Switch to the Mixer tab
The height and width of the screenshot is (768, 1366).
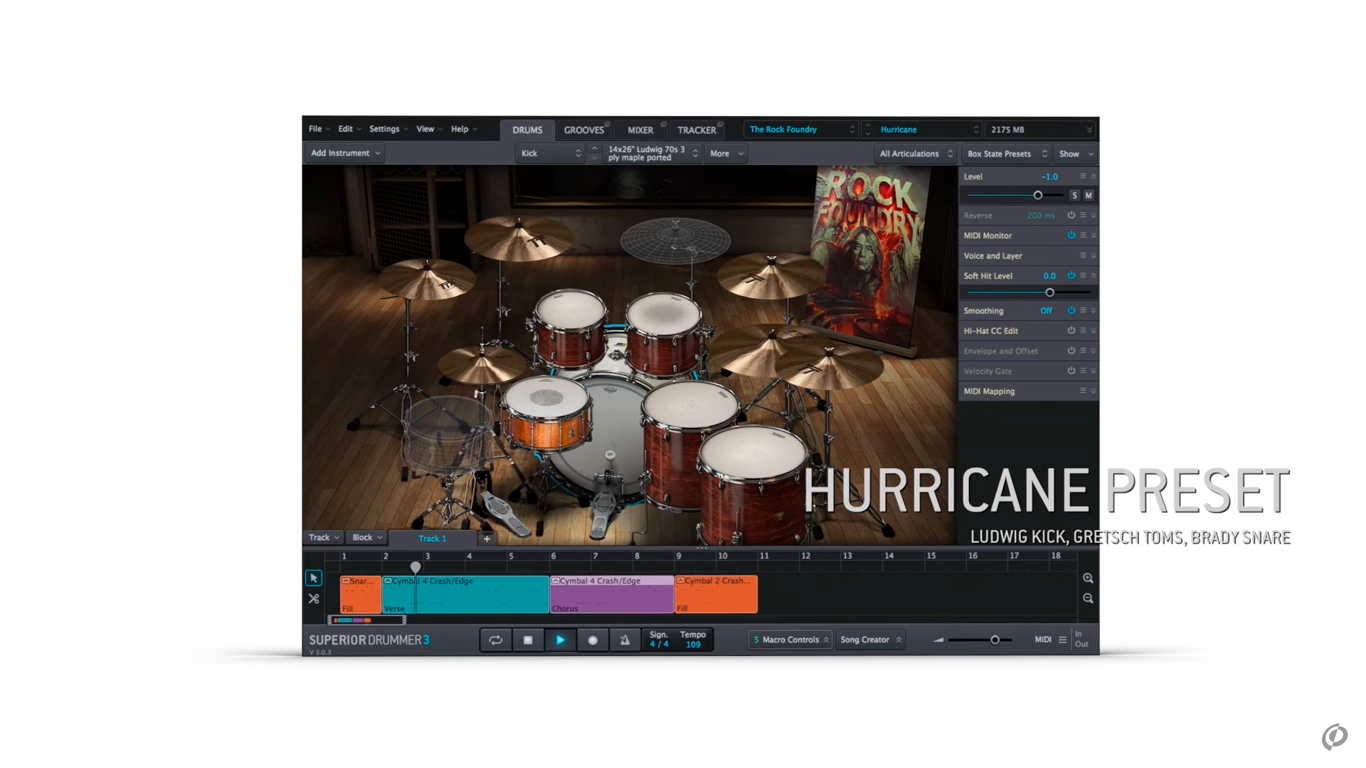pyautogui.click(x=640, y=130)
